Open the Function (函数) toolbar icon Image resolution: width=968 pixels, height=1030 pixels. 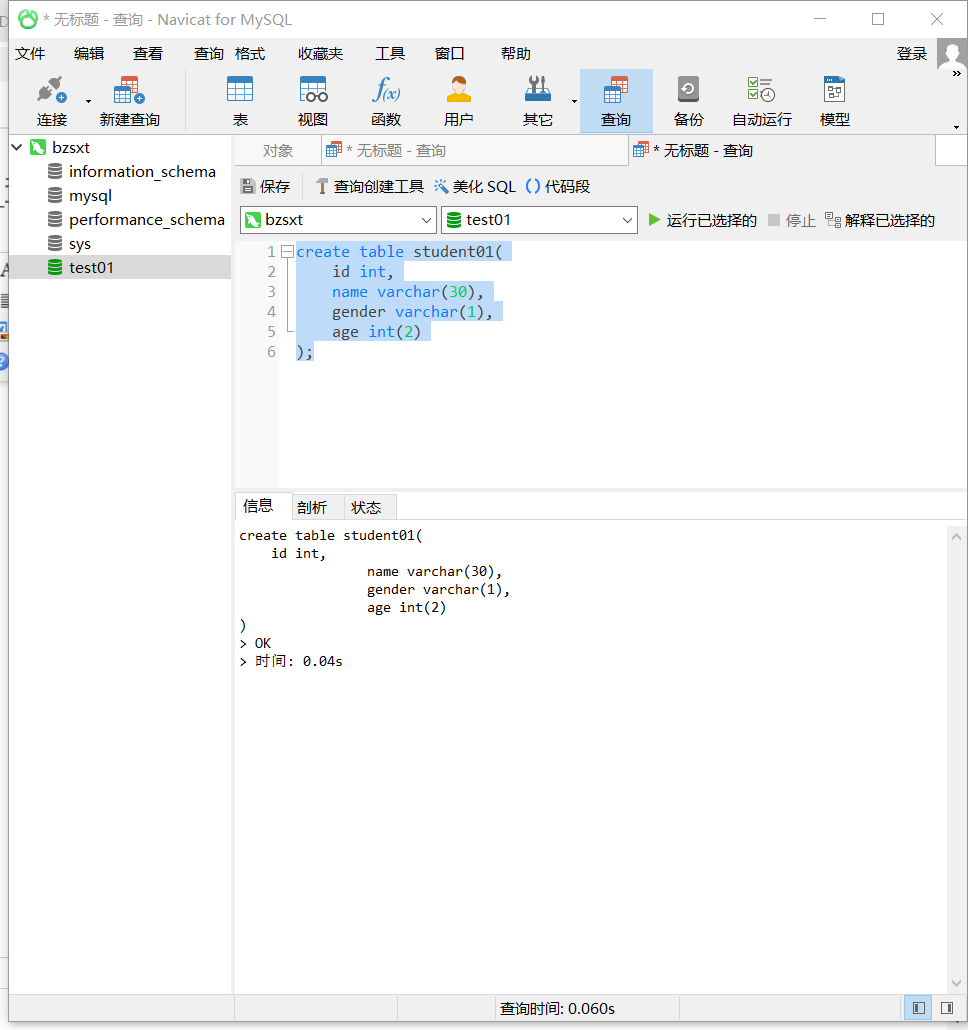pos(385,90)
